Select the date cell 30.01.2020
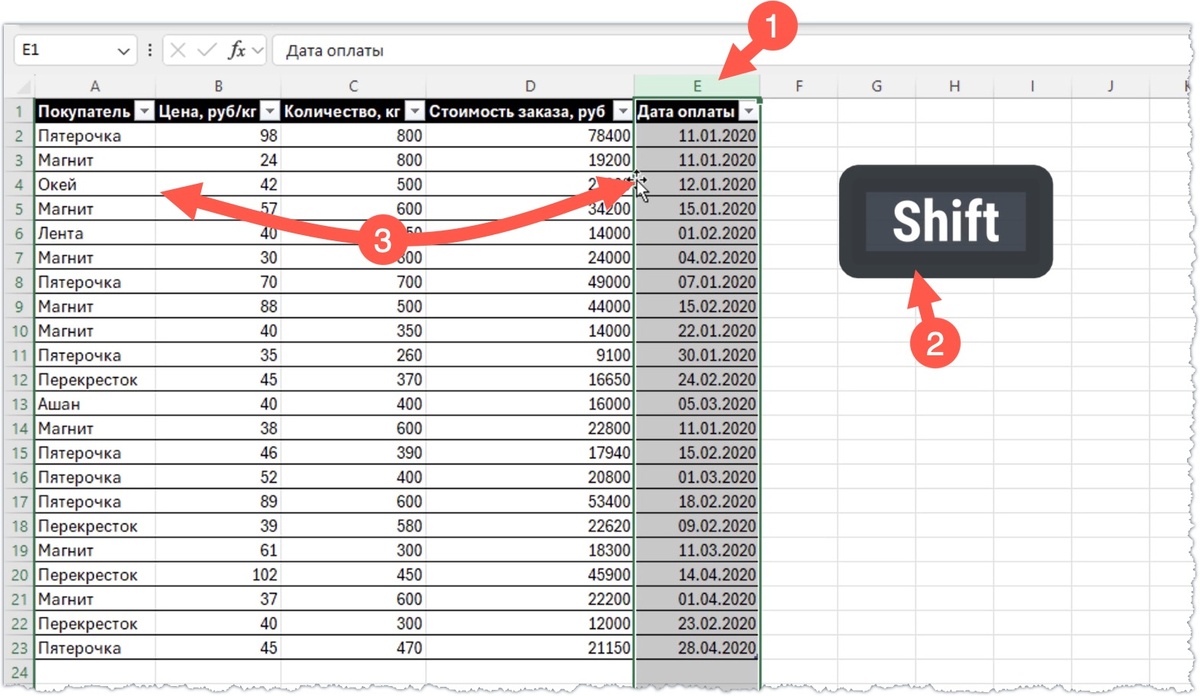The image size is (1200, 696). pyautogui.click(x=697, y=356)
